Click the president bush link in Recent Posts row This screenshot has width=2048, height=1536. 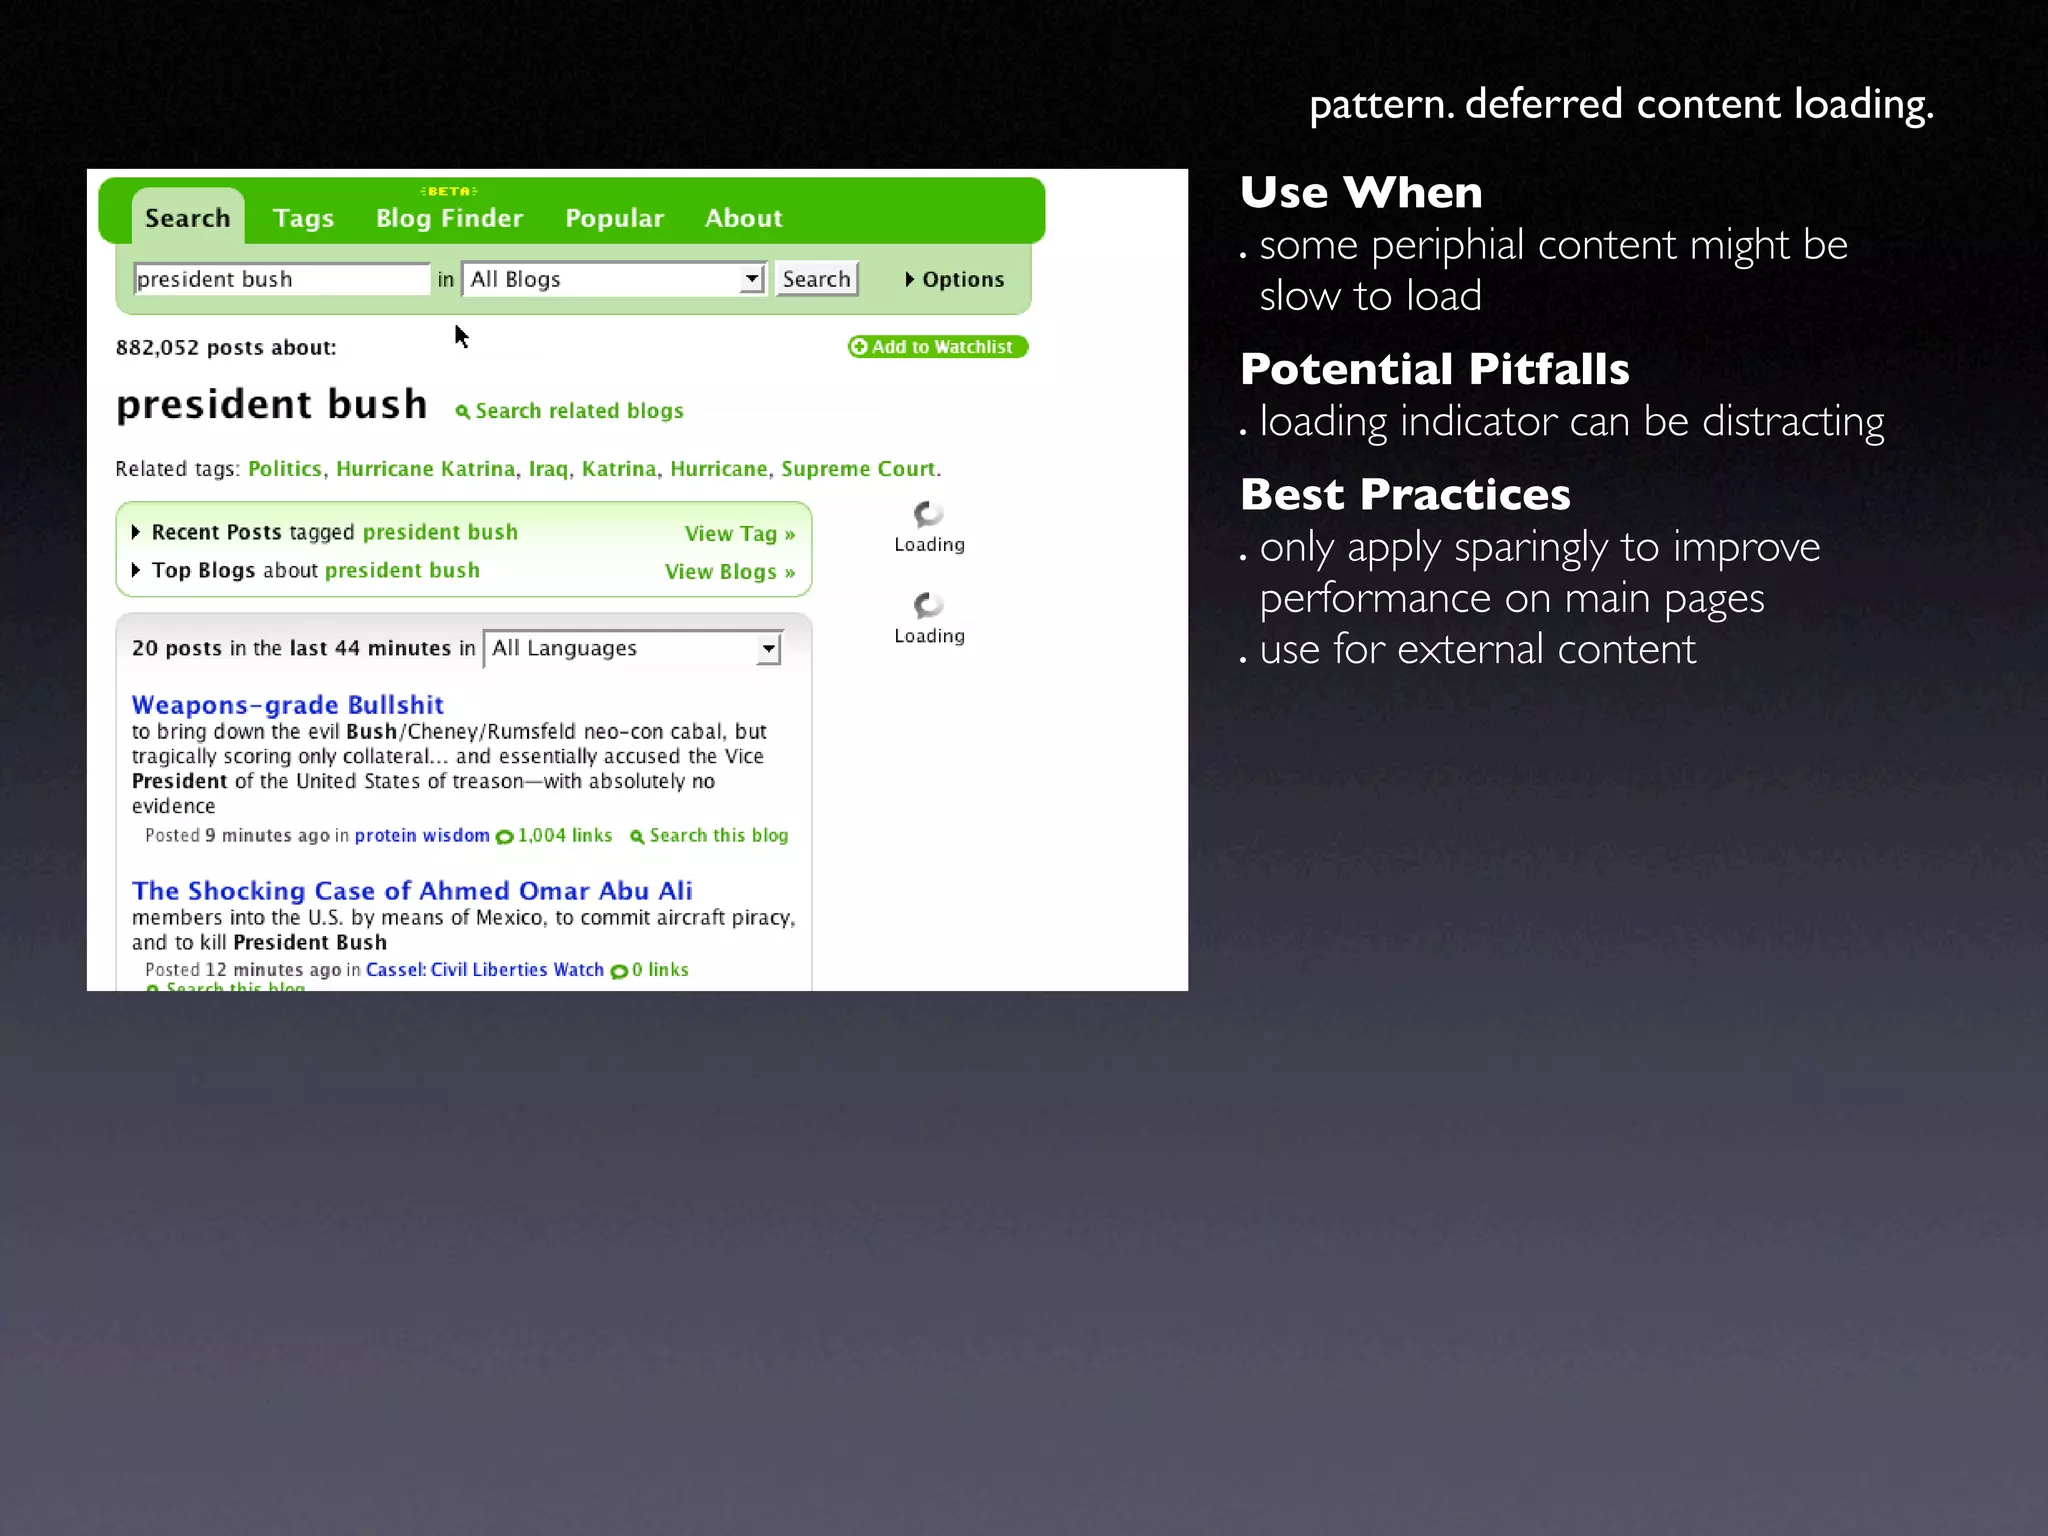click(440, 532)
